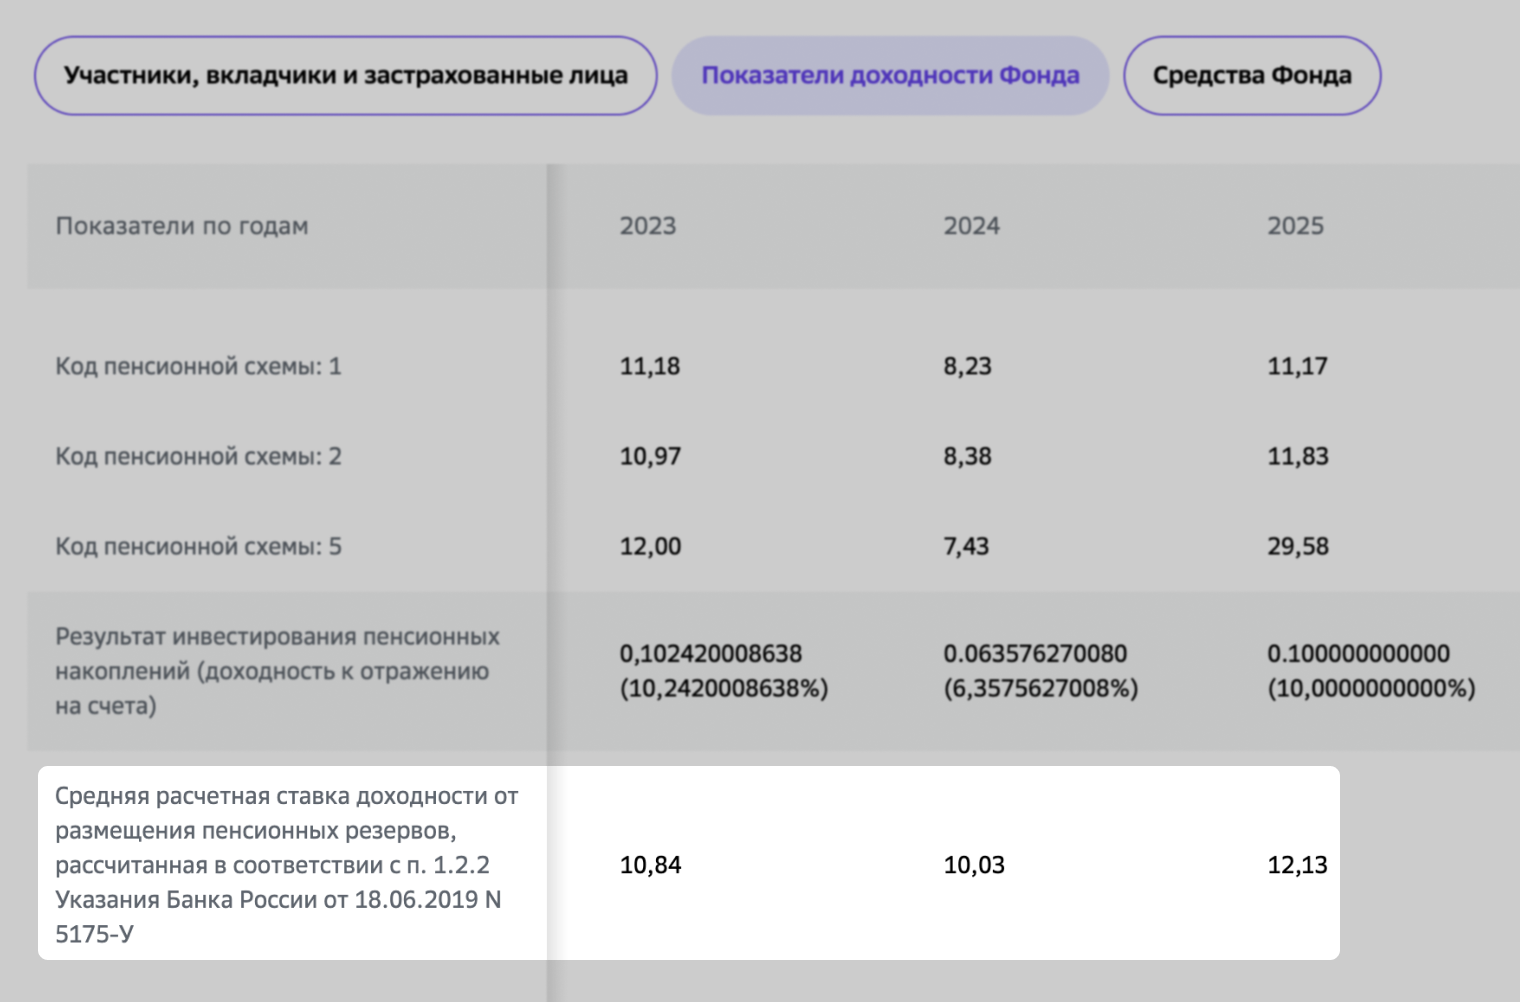Click the value 12,00 in scheme 5
The image size is (1520, 1002).
pos(651,546)
